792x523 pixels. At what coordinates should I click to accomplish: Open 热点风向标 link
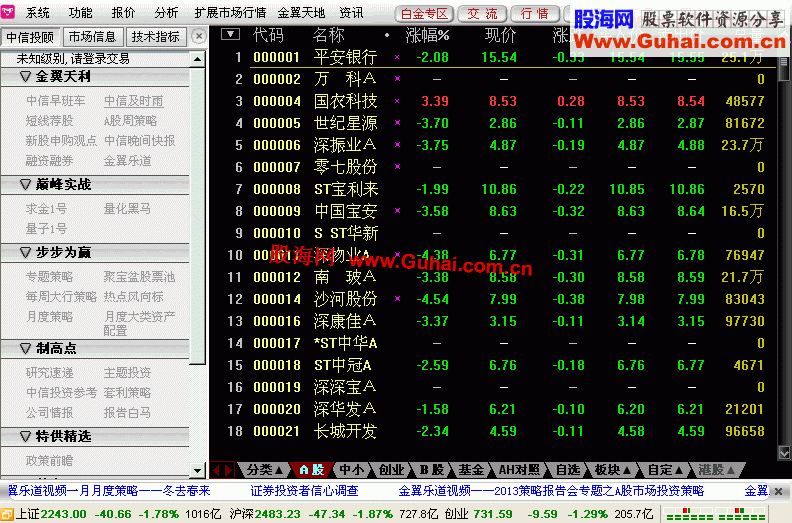pyautogui.click(x=133, y=297)
